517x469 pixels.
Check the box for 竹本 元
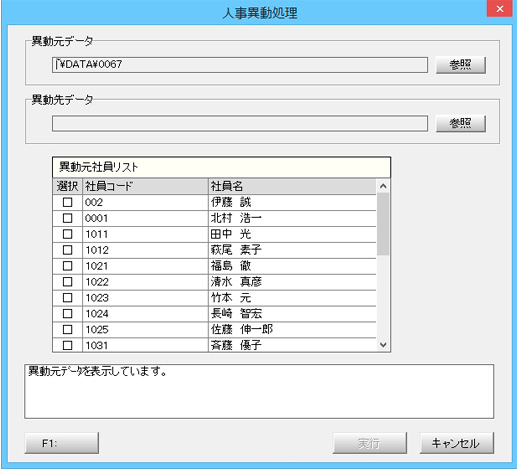[67, 298]
